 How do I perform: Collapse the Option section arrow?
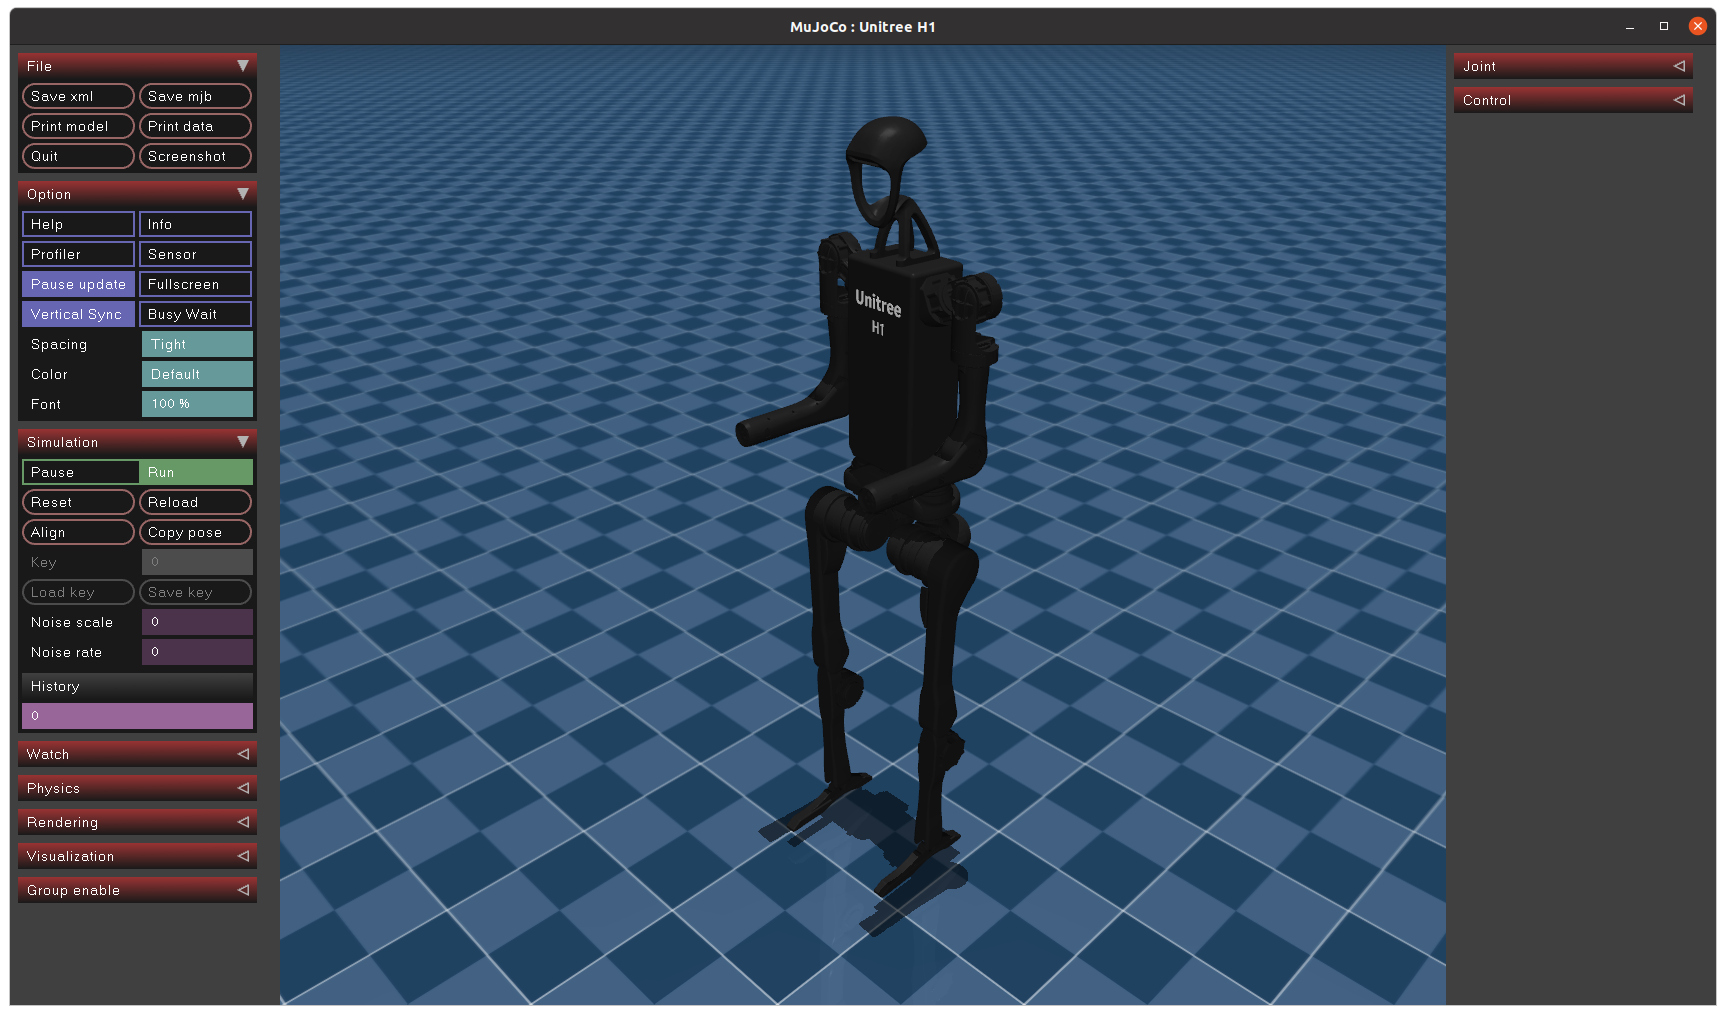tap(242, 194)
